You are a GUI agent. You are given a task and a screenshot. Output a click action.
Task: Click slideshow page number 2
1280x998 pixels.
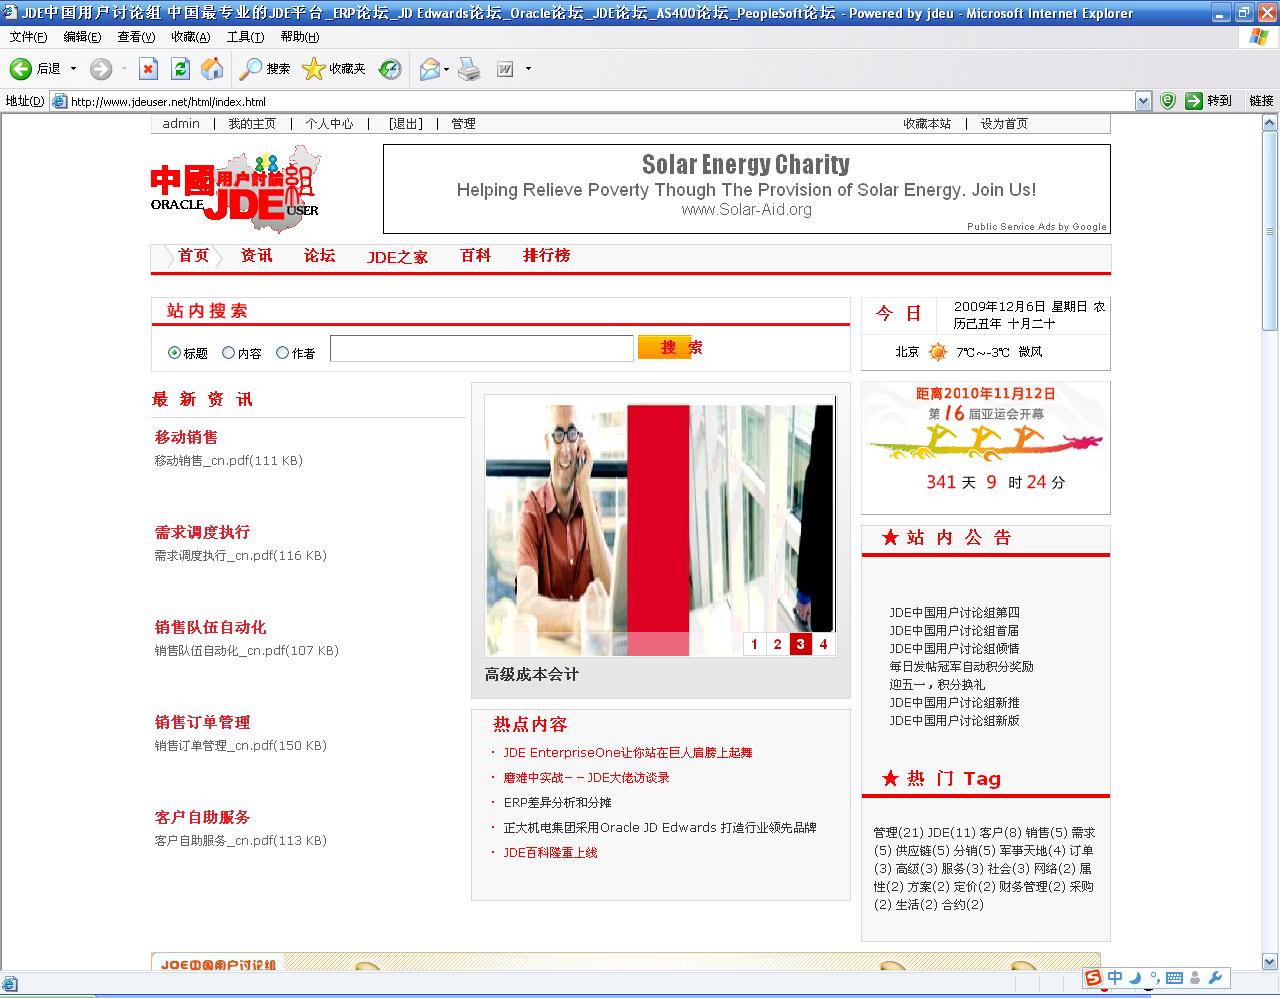[x=777, y=644]
